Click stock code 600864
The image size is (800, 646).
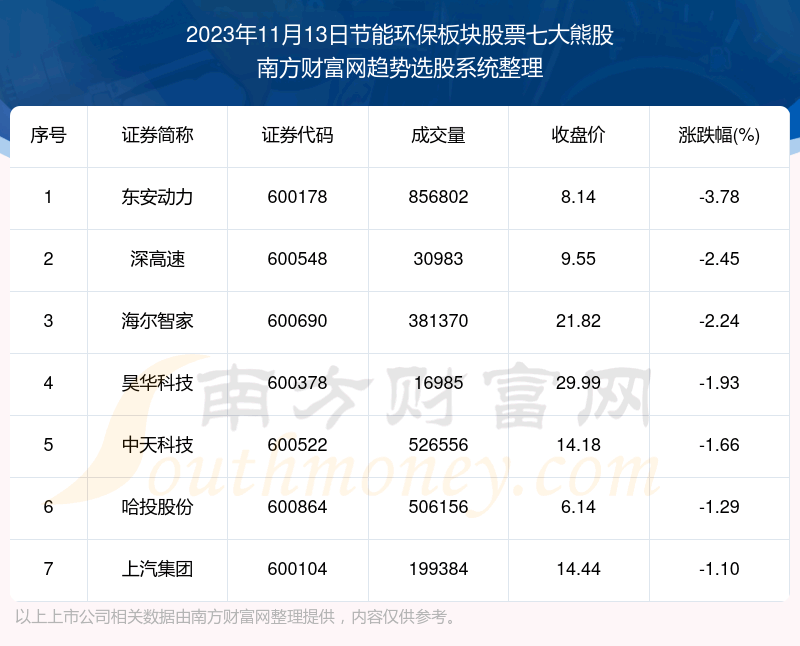pos(297,507)
